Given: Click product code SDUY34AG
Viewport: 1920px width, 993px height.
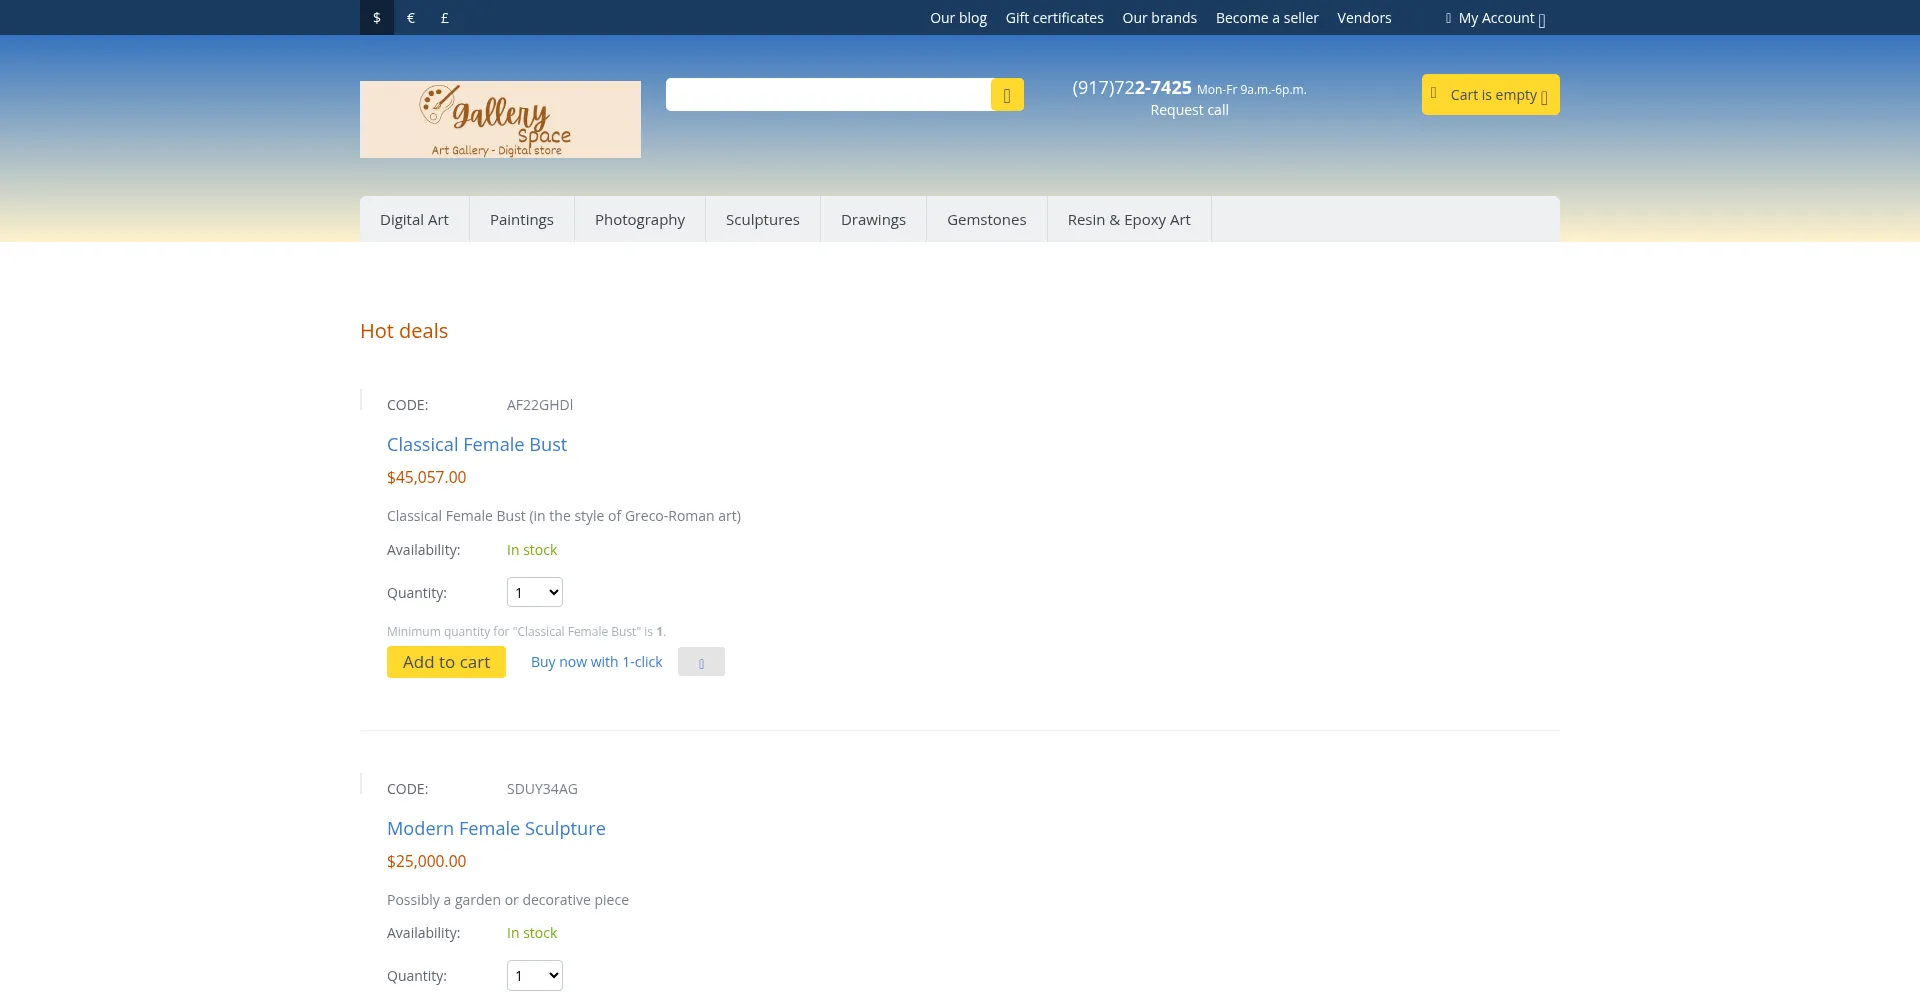Looking at the screenshot, I should click(542, 789).
